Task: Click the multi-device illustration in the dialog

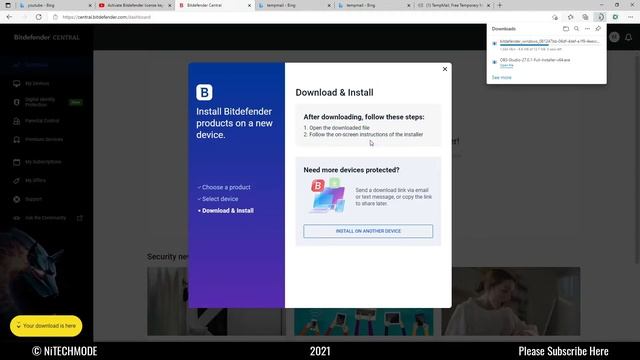Action: coord(328,196)
